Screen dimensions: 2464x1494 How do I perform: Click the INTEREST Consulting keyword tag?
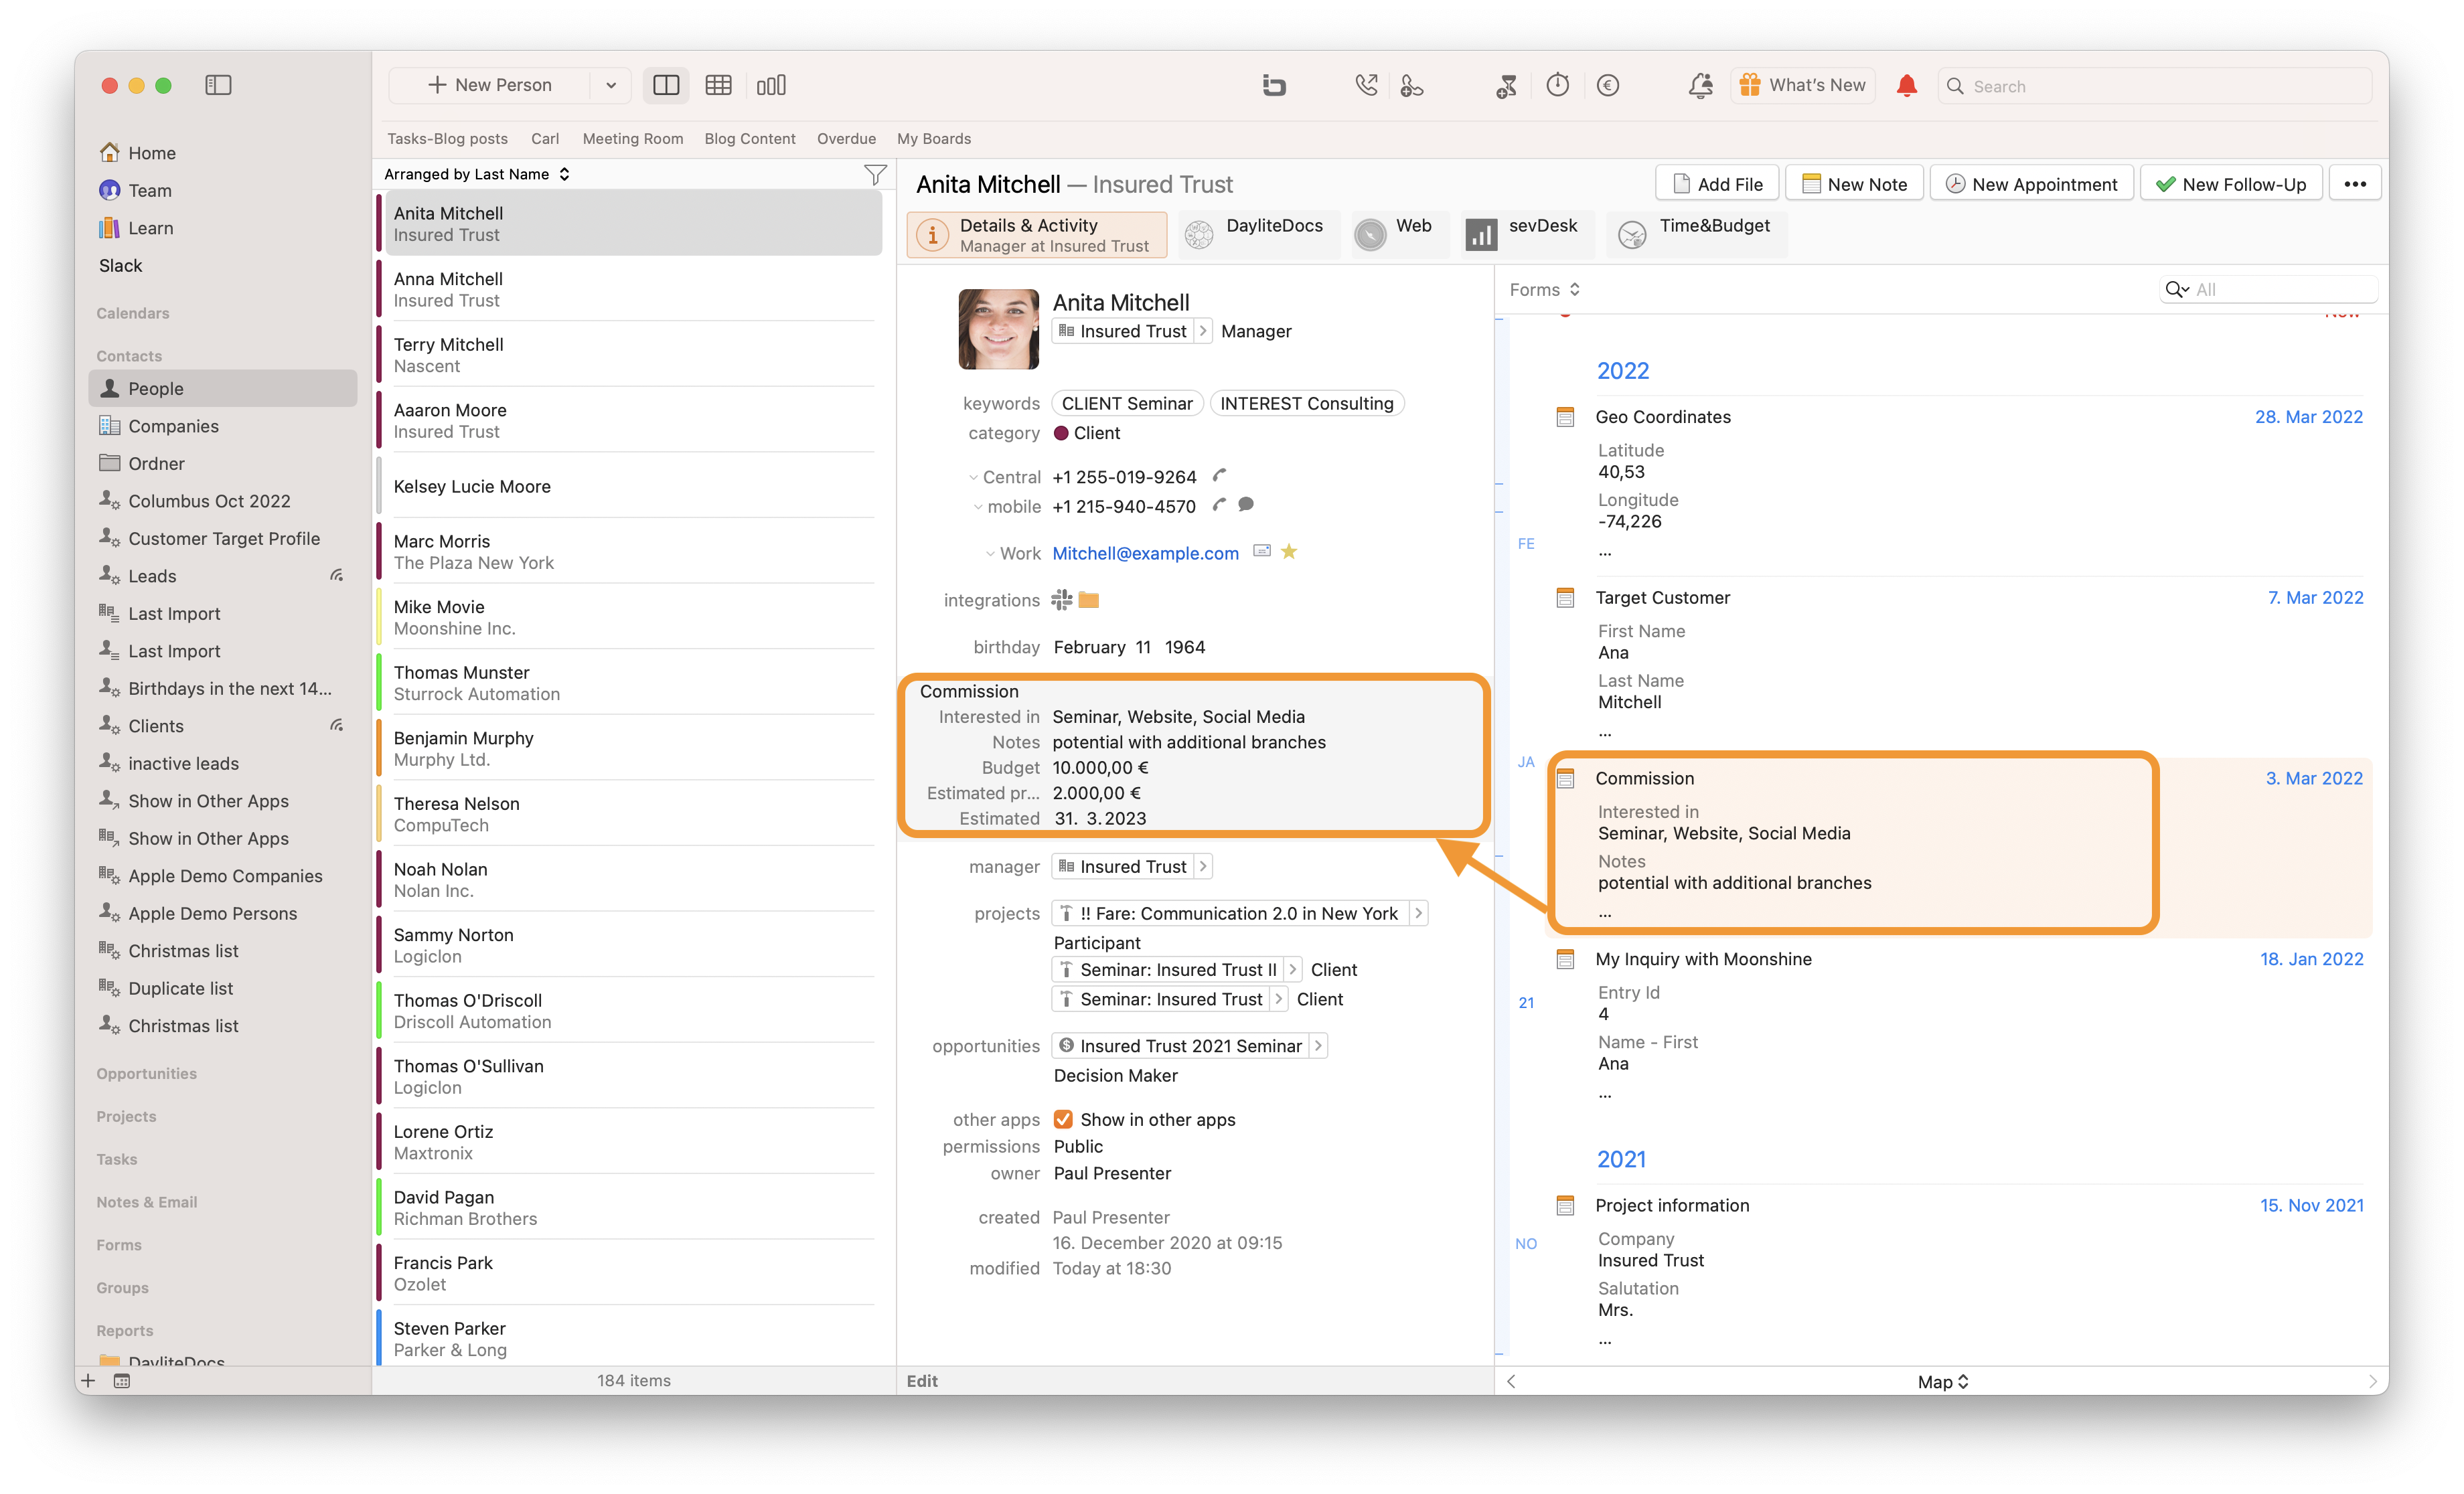coord(1306,403)
